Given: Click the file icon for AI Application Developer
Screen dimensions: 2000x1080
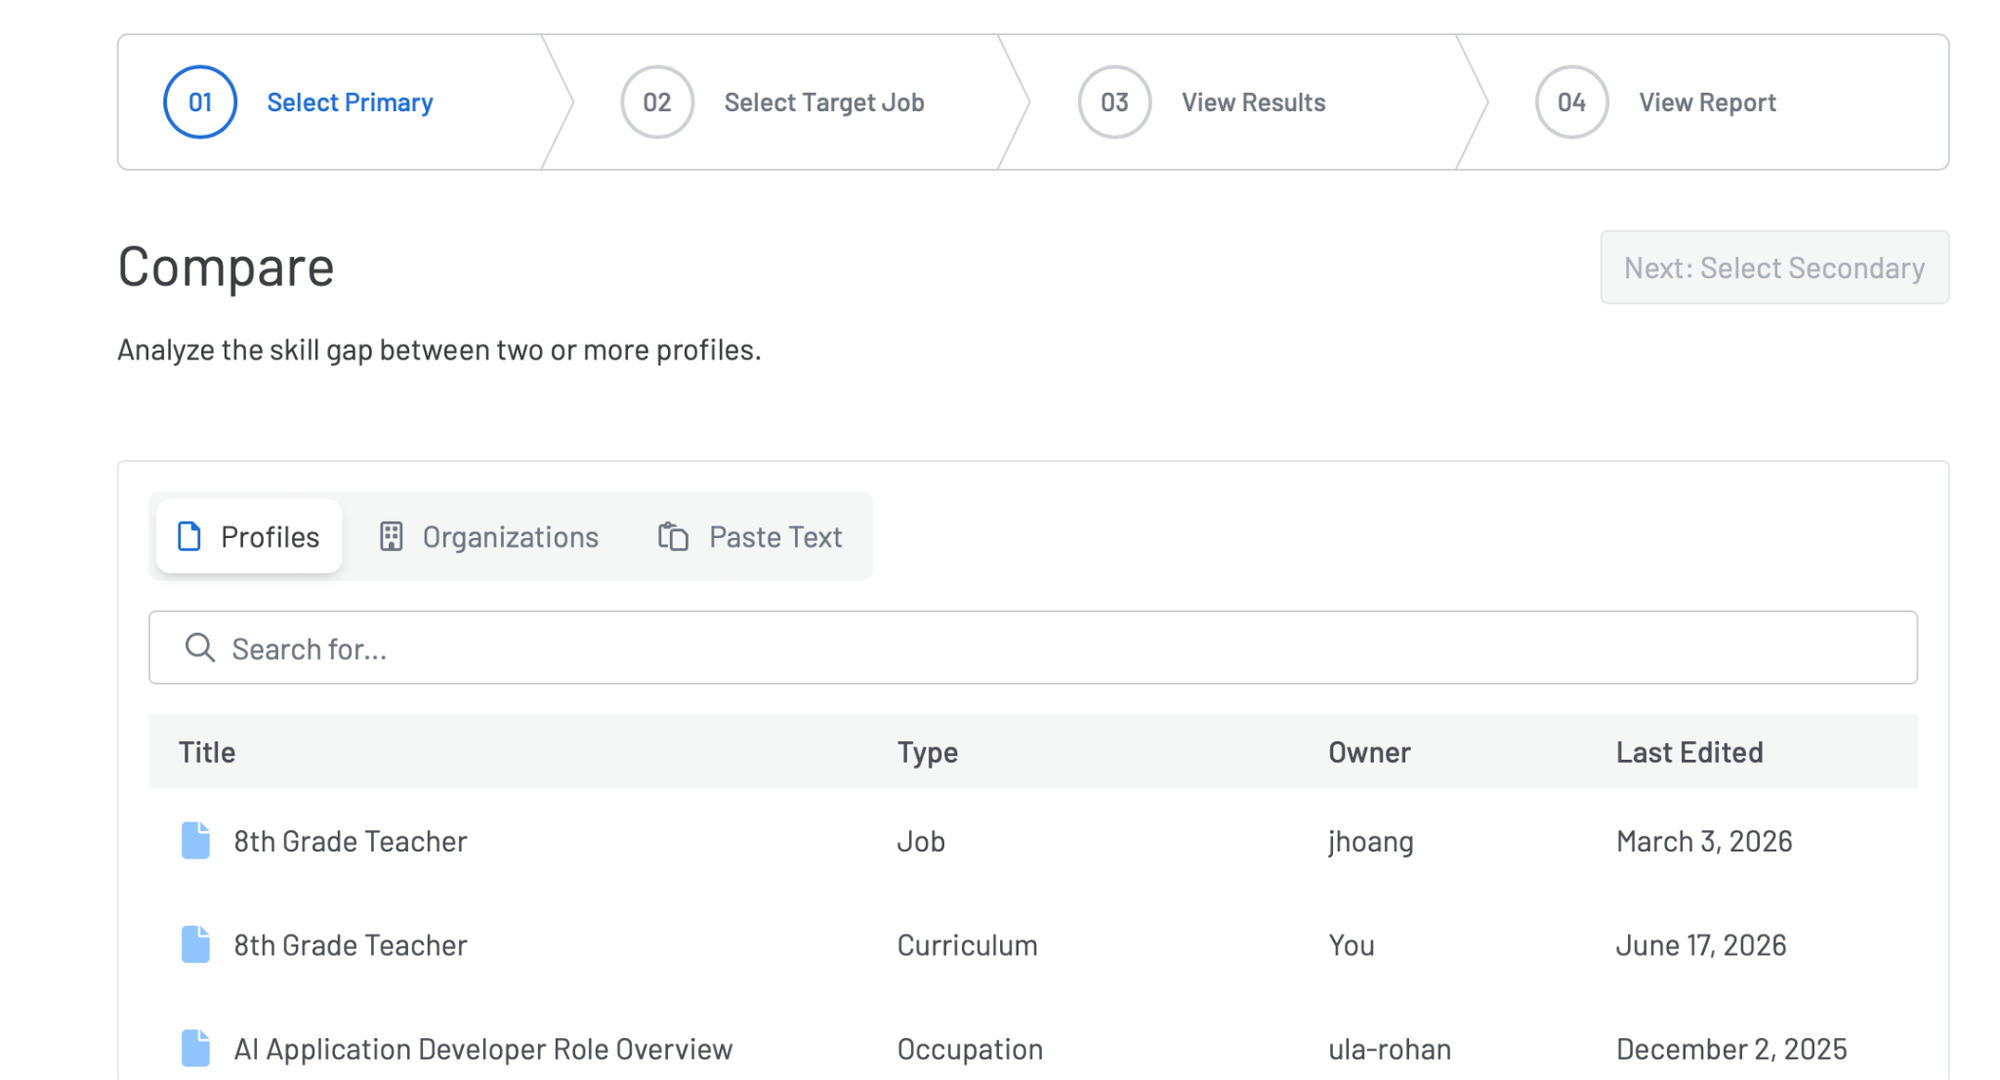Looking at the screenshot, I should point(196,1049).
